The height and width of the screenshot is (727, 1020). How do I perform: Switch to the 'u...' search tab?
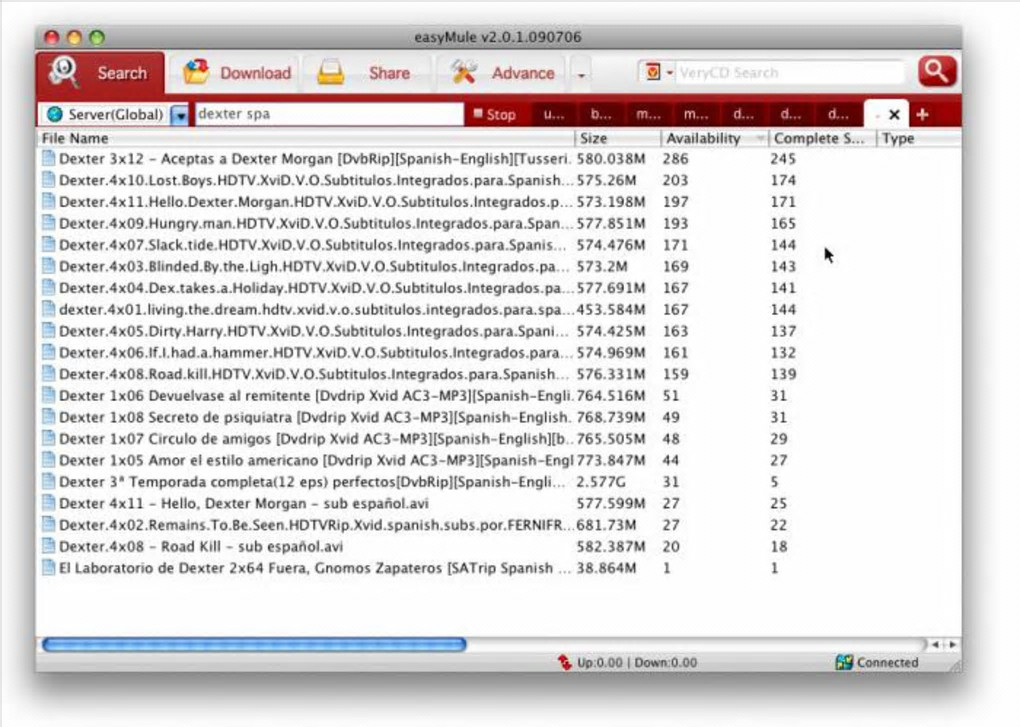click(554, 114)
